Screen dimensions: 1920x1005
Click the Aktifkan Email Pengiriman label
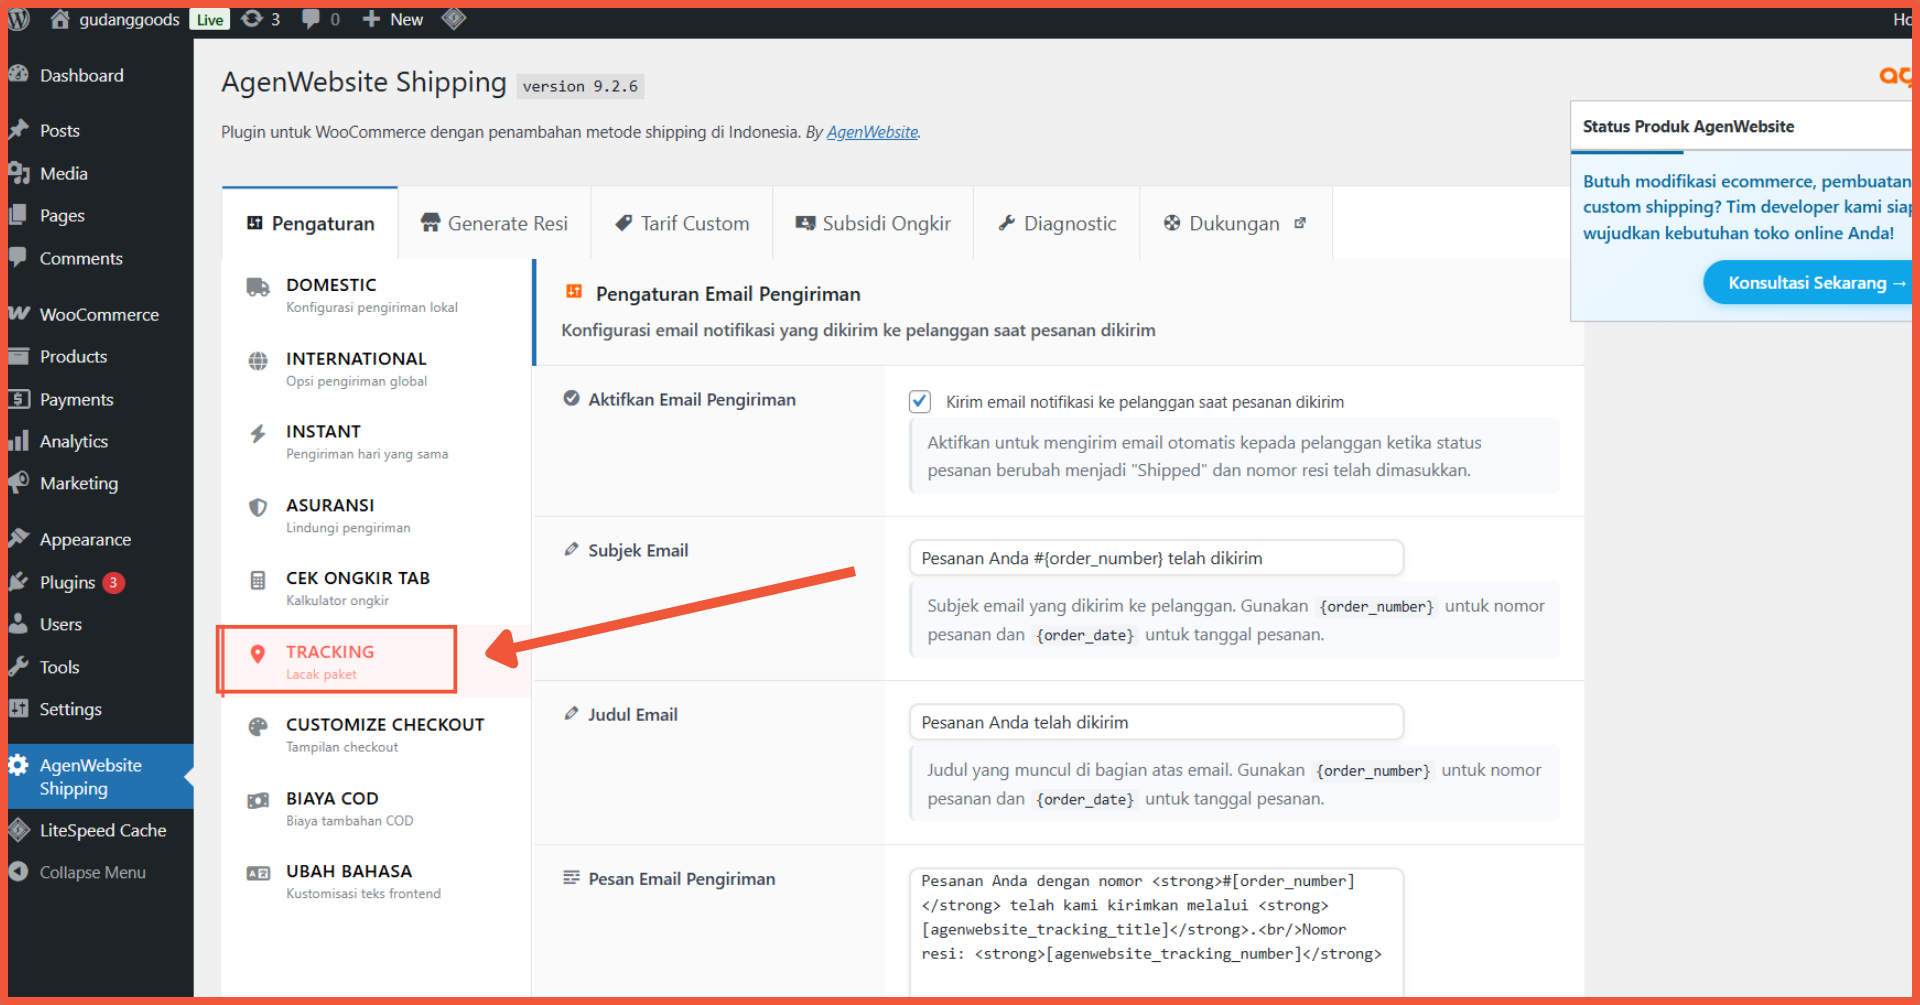click(692, 399)
